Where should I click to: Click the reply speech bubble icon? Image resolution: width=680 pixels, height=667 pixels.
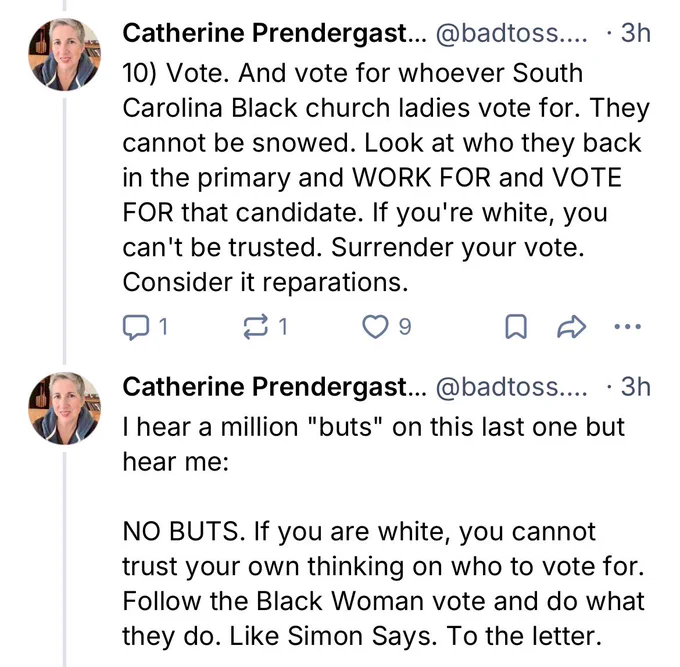[x=135, y=327]
